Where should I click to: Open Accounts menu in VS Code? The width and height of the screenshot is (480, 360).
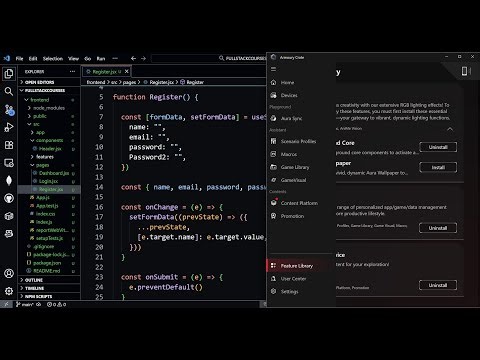coord(9,273)
